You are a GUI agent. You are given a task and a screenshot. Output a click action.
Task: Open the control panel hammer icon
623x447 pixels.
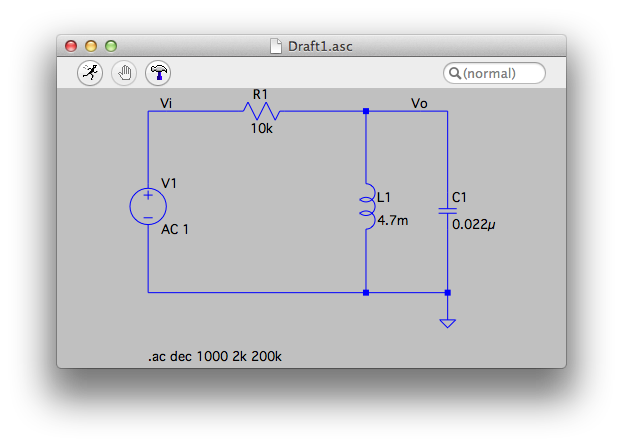158,72
